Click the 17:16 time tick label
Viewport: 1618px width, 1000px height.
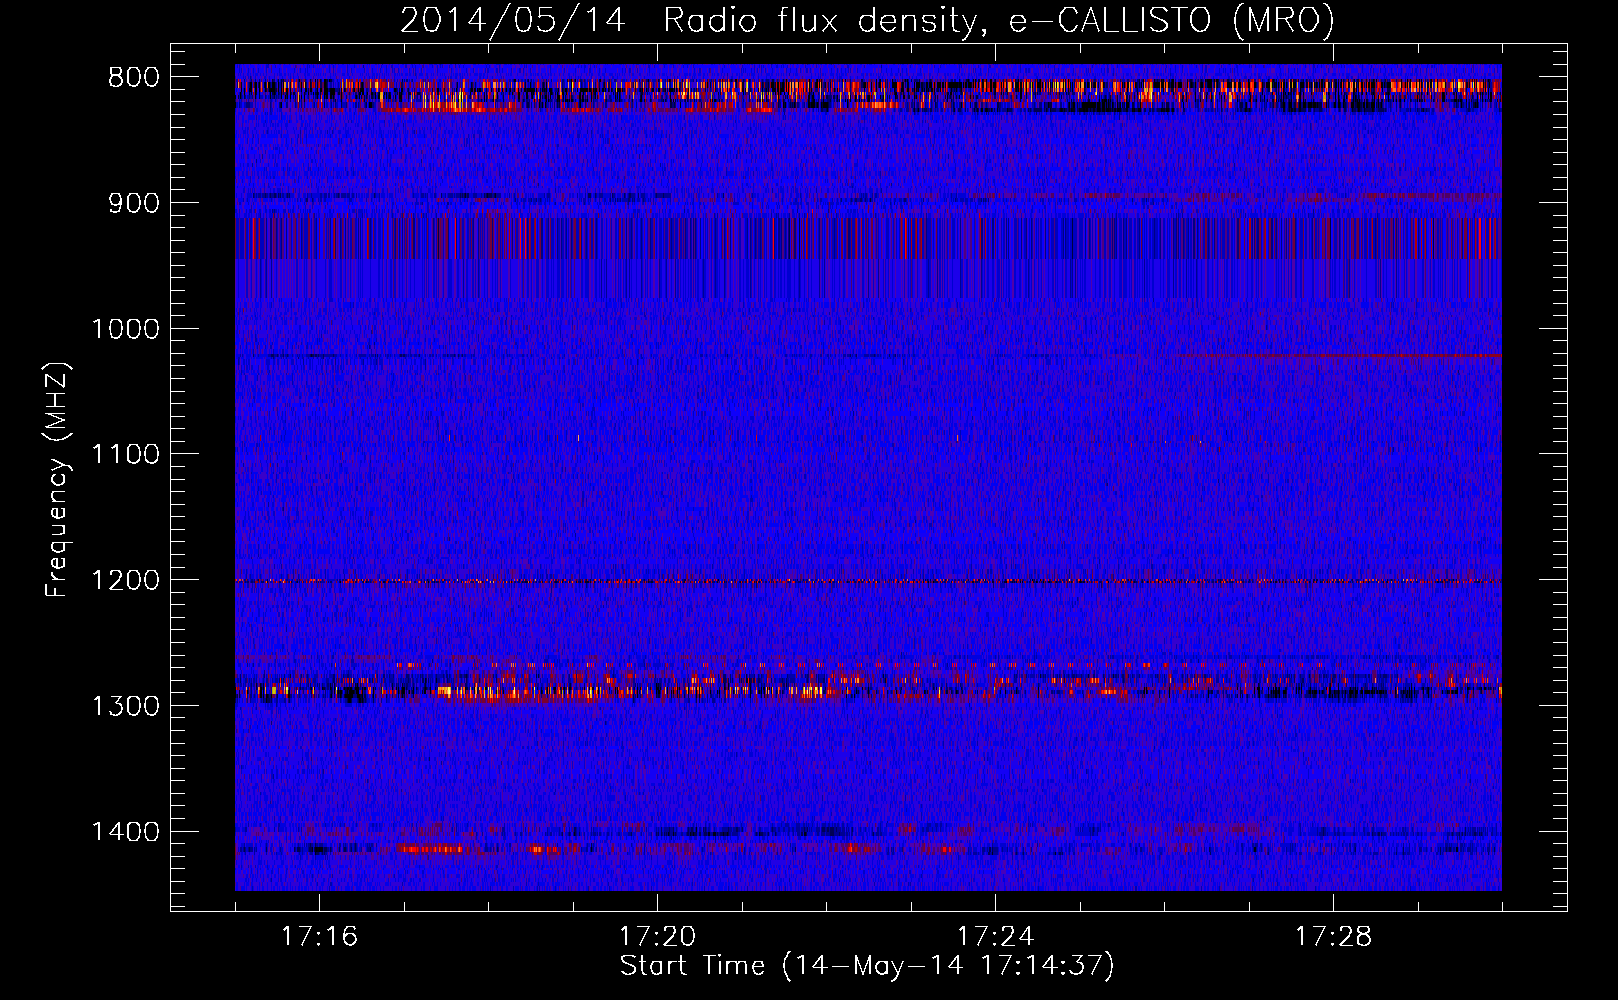(319, 937)
